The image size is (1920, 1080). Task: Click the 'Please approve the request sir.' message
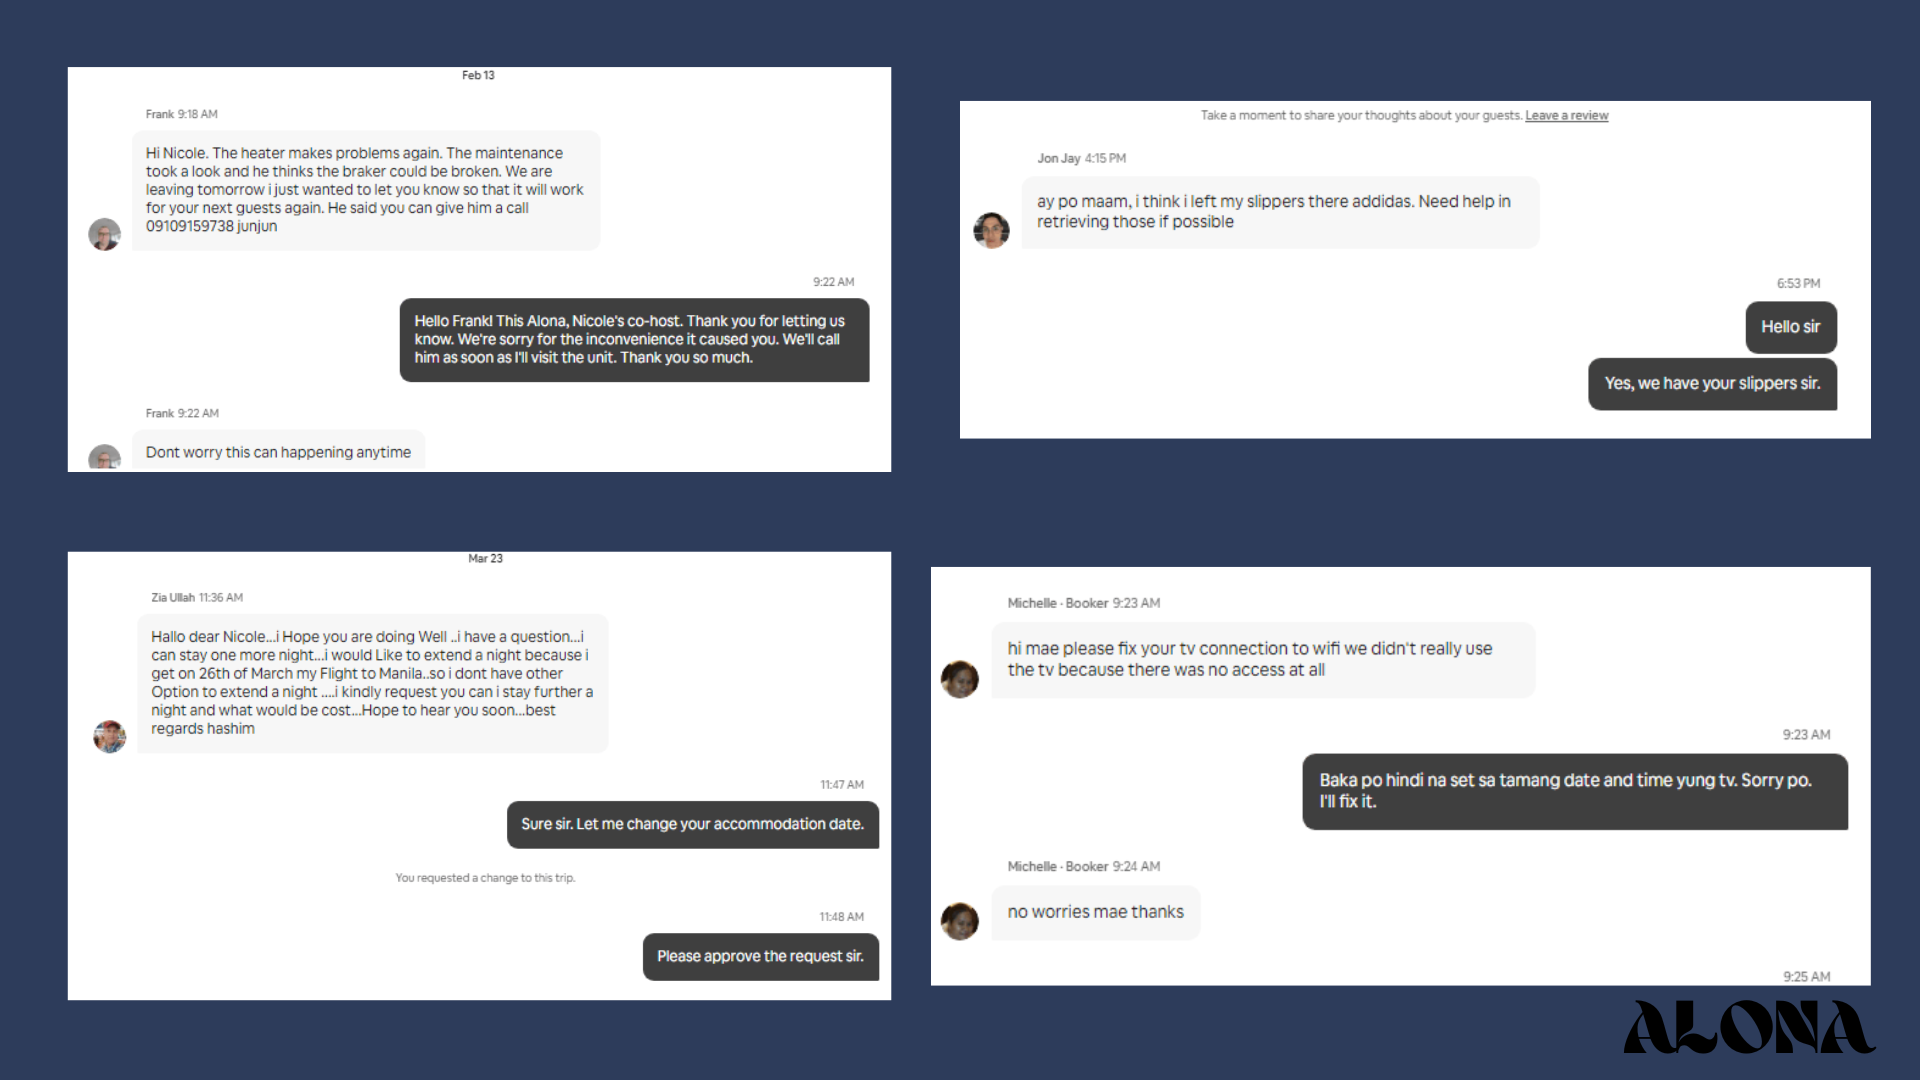click(x=760, y=957)
